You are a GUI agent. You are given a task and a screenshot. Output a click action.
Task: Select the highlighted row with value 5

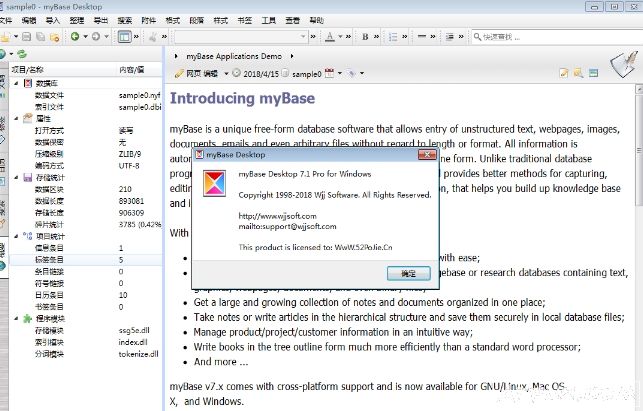86,260
